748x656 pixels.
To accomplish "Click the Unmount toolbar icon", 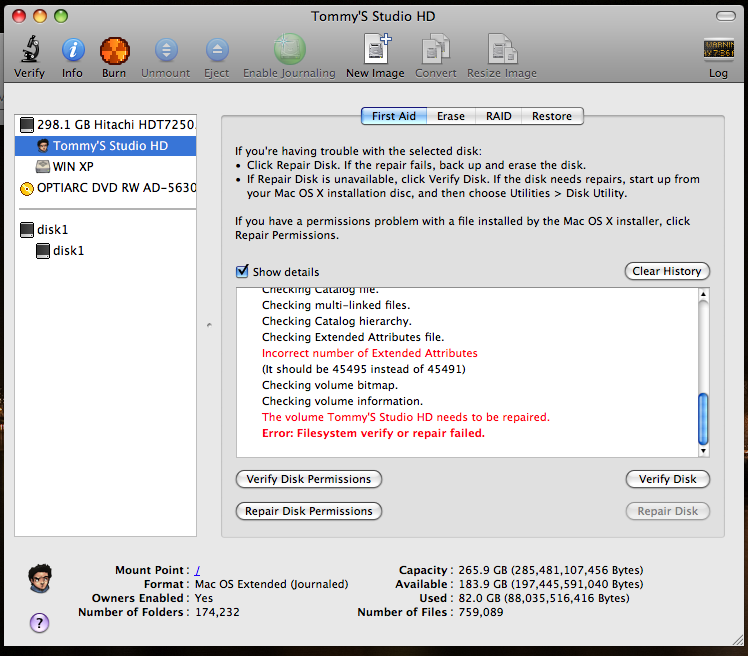I will [166, 49].
